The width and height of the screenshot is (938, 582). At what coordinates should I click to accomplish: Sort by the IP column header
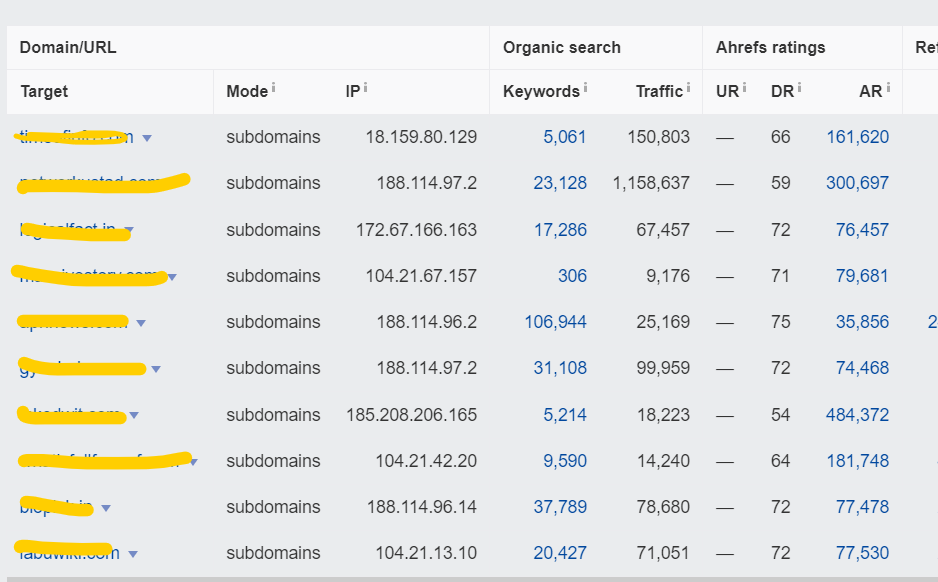point(353,92)
